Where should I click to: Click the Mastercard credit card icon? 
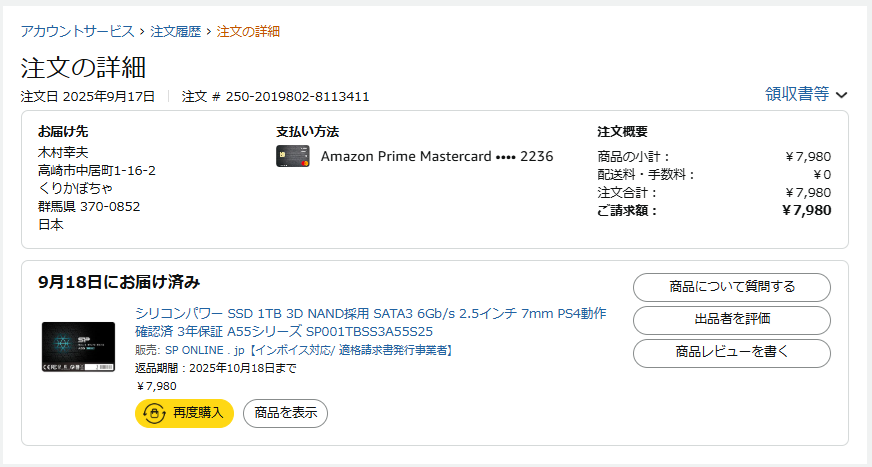tap(292, 156)
